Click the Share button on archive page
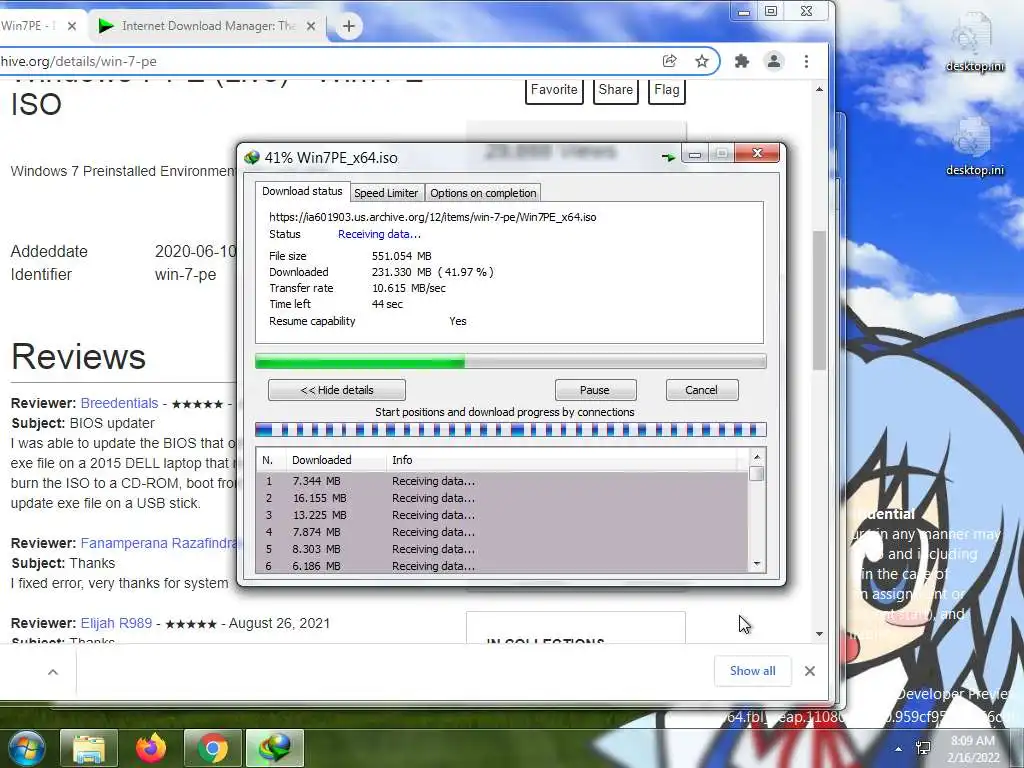 pyautogui.click(x=615, y=90)
